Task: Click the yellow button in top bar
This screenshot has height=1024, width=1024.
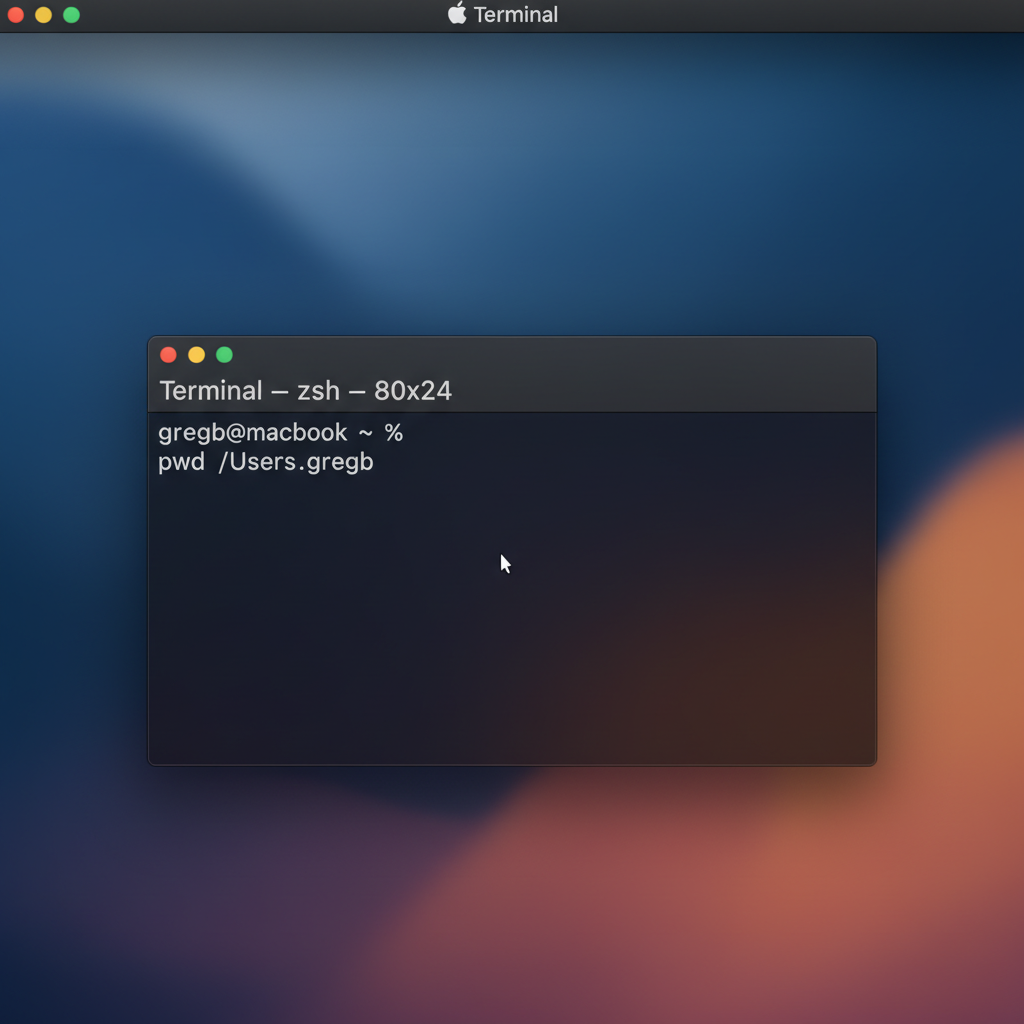Action: point(44,14)
